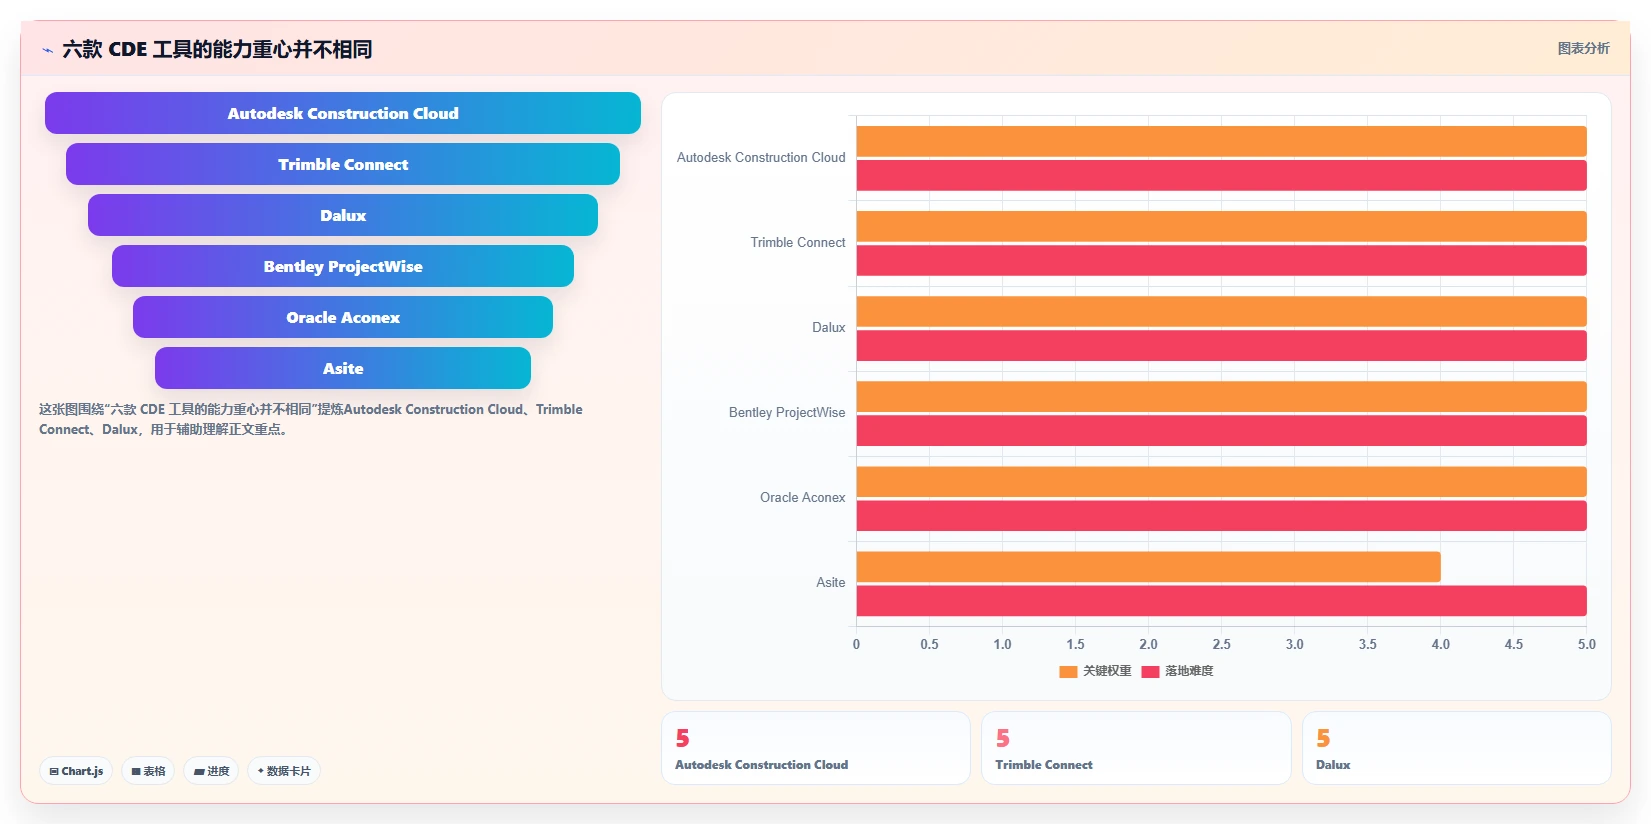Toggle the 落地难度 red legend swatch
The height and width of the screenshot is (824, 1651).
(x=1150, y=671)
